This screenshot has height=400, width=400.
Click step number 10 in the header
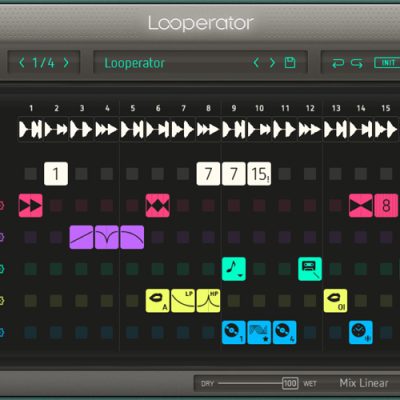tap(259, 108)
